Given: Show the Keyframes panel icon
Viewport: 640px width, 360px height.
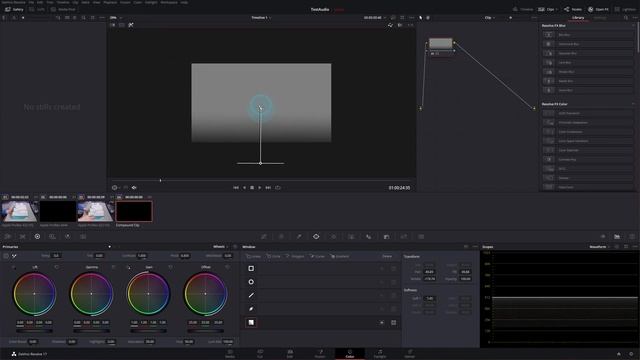Looking at the screenshot, I should tap(603, 236).
